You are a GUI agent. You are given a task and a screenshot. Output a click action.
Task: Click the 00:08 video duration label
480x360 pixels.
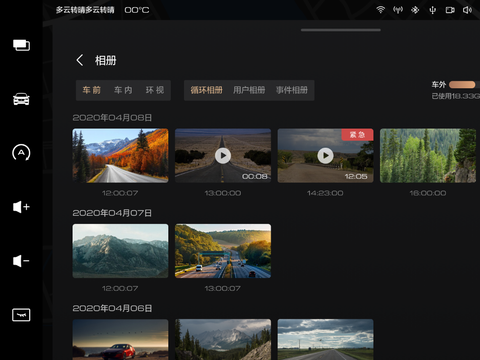point(255,176)
